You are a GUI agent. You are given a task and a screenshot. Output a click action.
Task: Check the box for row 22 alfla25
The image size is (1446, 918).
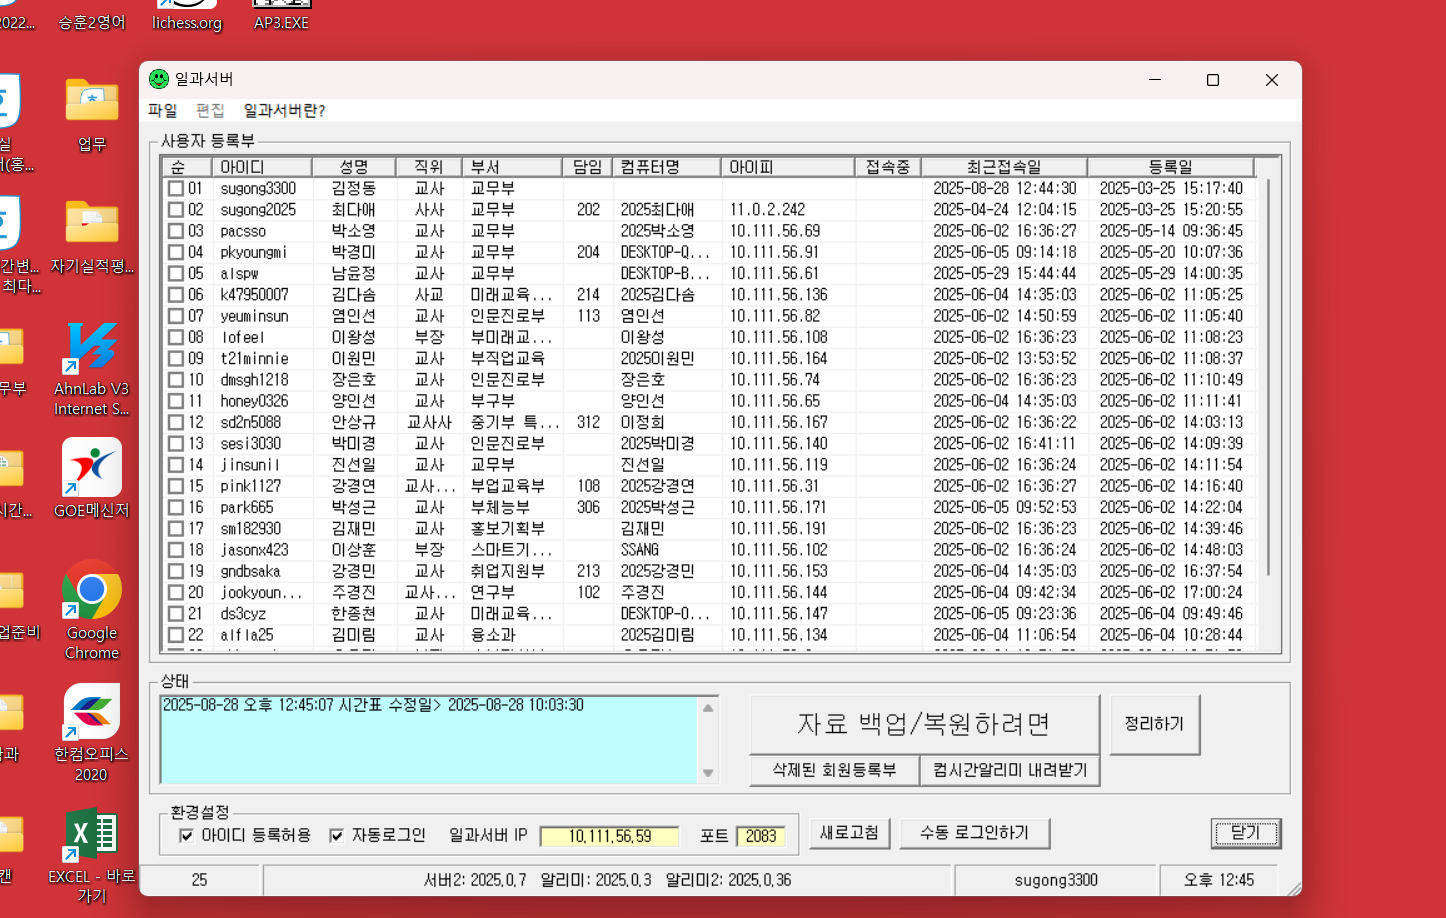pos(176,634)
